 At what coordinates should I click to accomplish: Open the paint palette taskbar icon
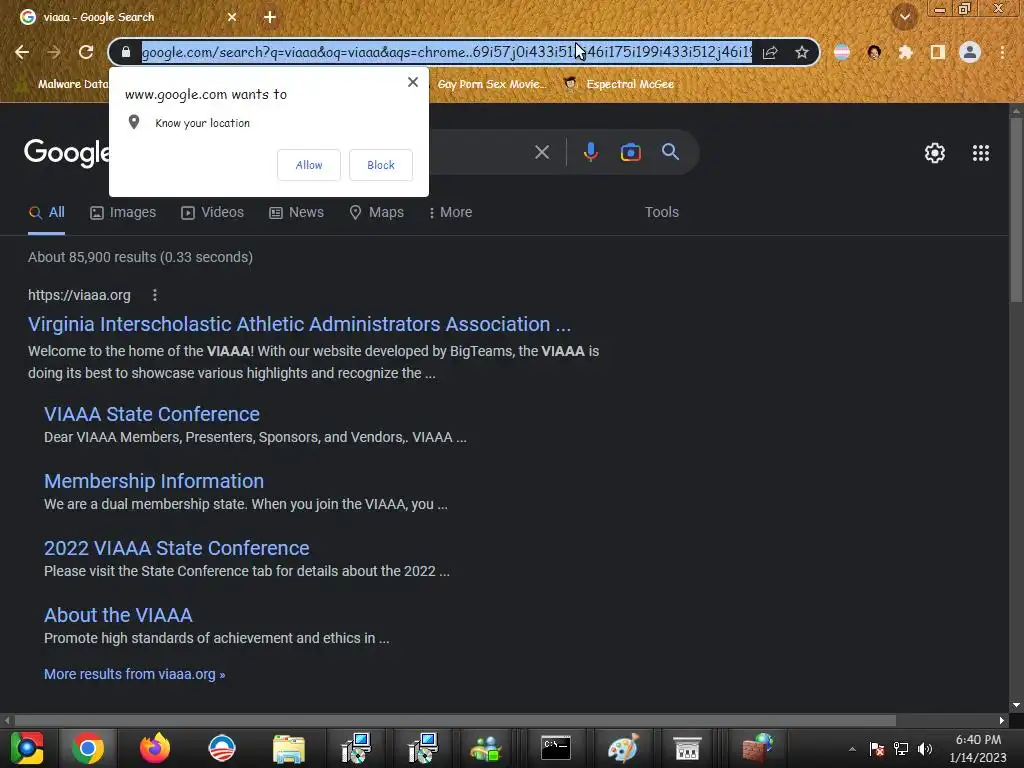coord(623,748)
